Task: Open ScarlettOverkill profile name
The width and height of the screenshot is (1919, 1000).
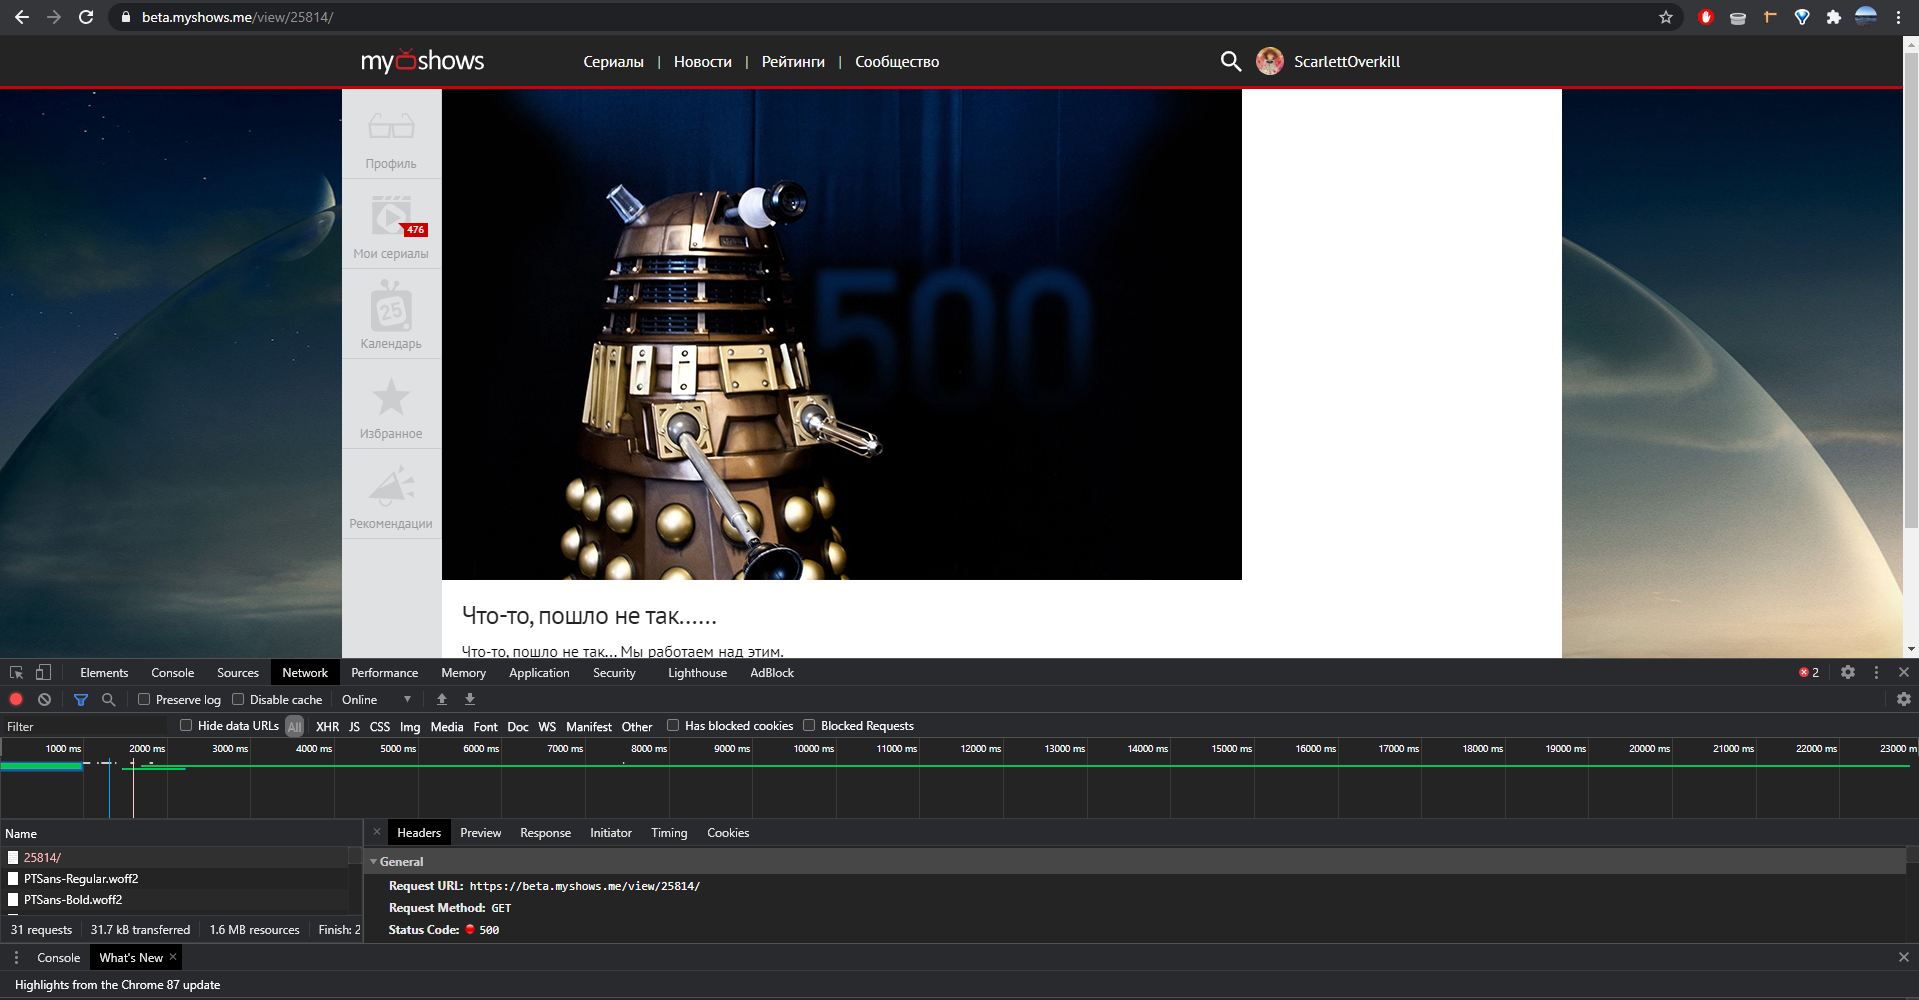Action: pos(1346,62)
